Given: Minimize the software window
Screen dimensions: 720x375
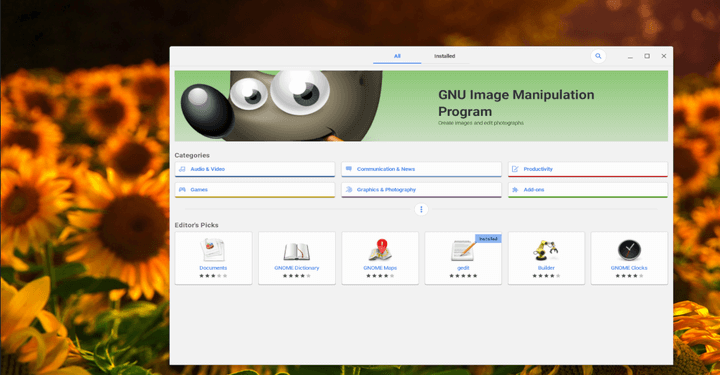Looking at the screenshot, I should click(630, 56).
